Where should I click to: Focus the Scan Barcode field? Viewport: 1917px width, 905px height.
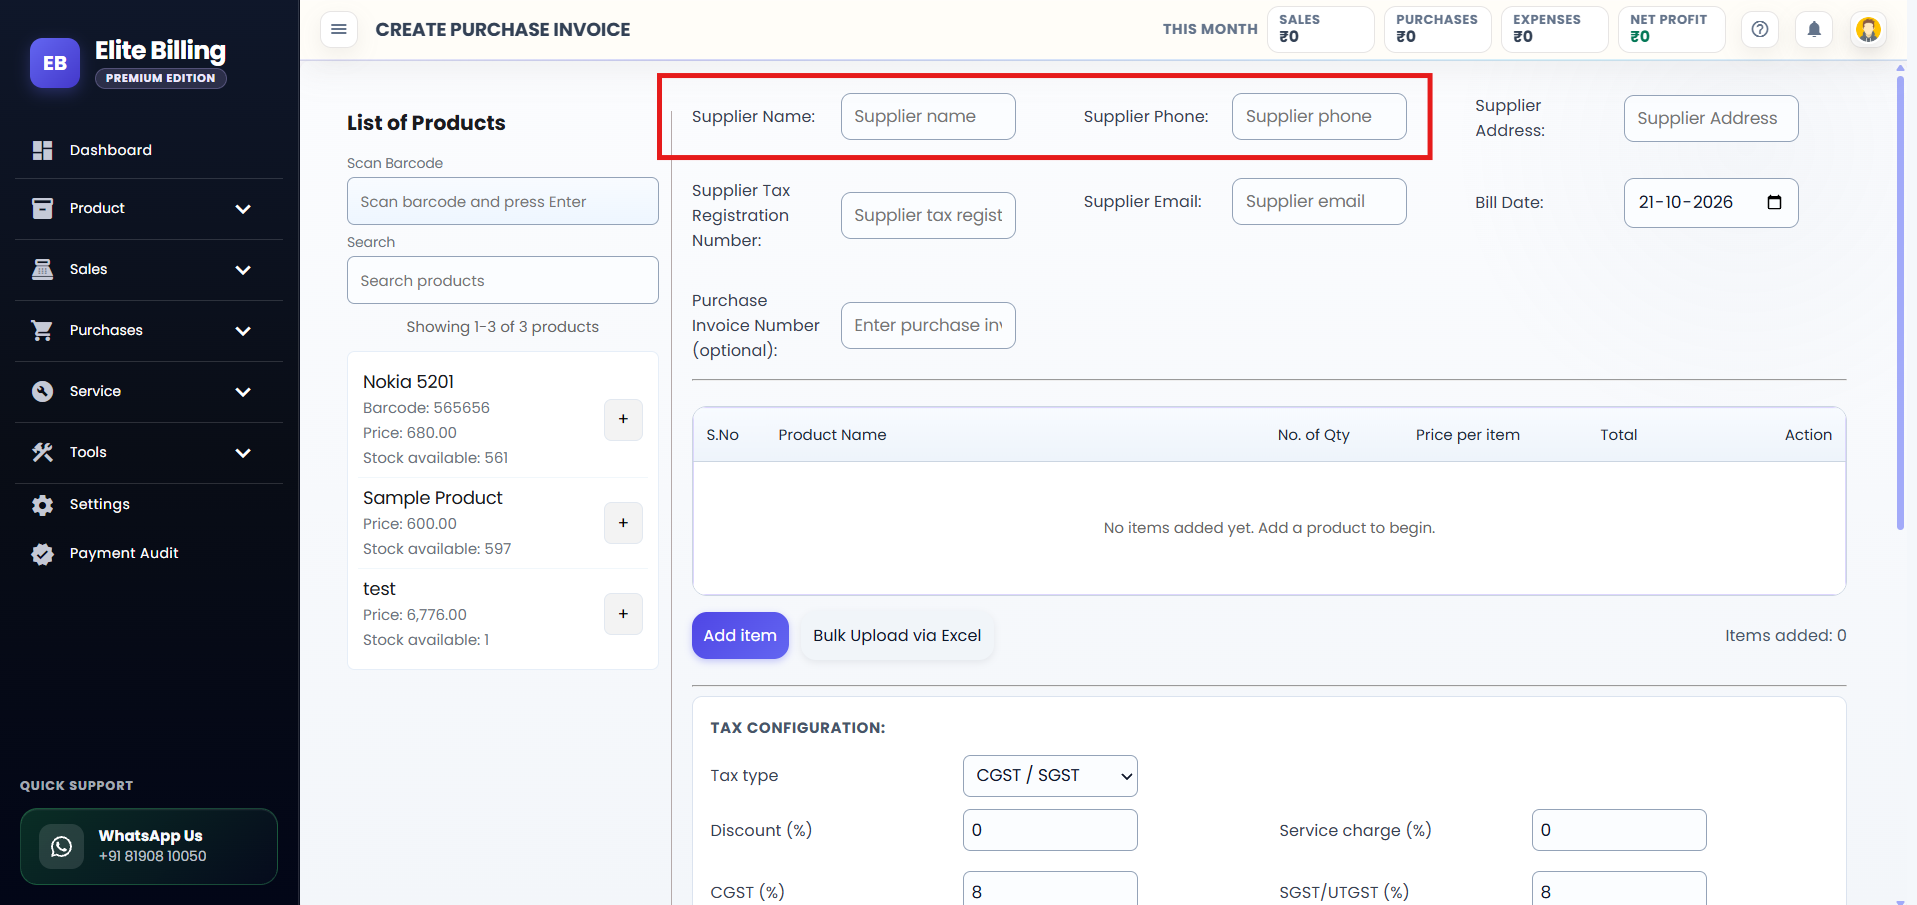(503, 201)
